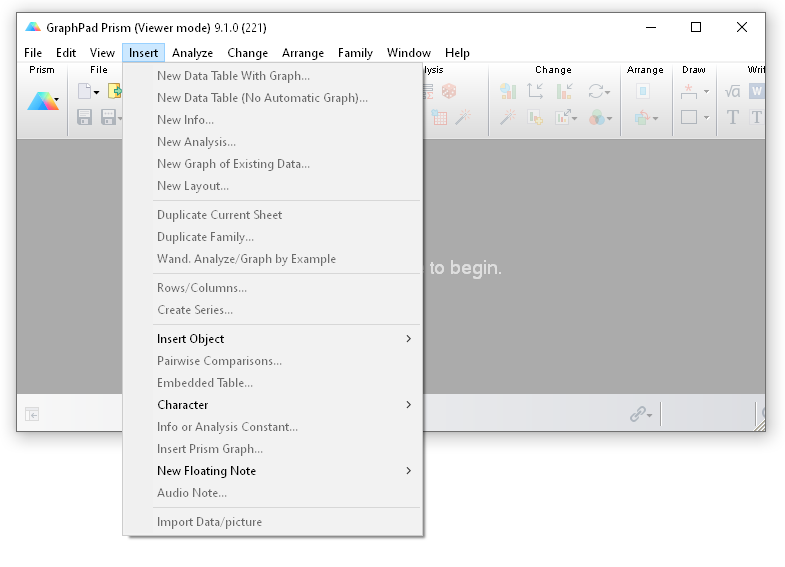785x567 pixels.
Task: Click the yellow folder Open file icon
Action: [115, 91]
